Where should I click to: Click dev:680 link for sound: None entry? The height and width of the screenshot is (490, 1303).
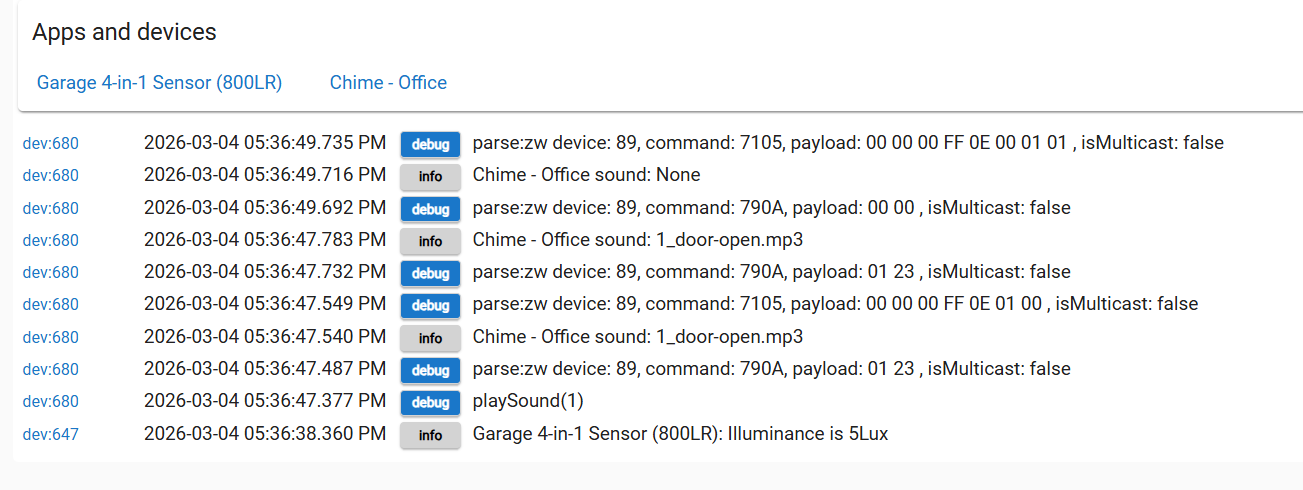coord(50,176)
